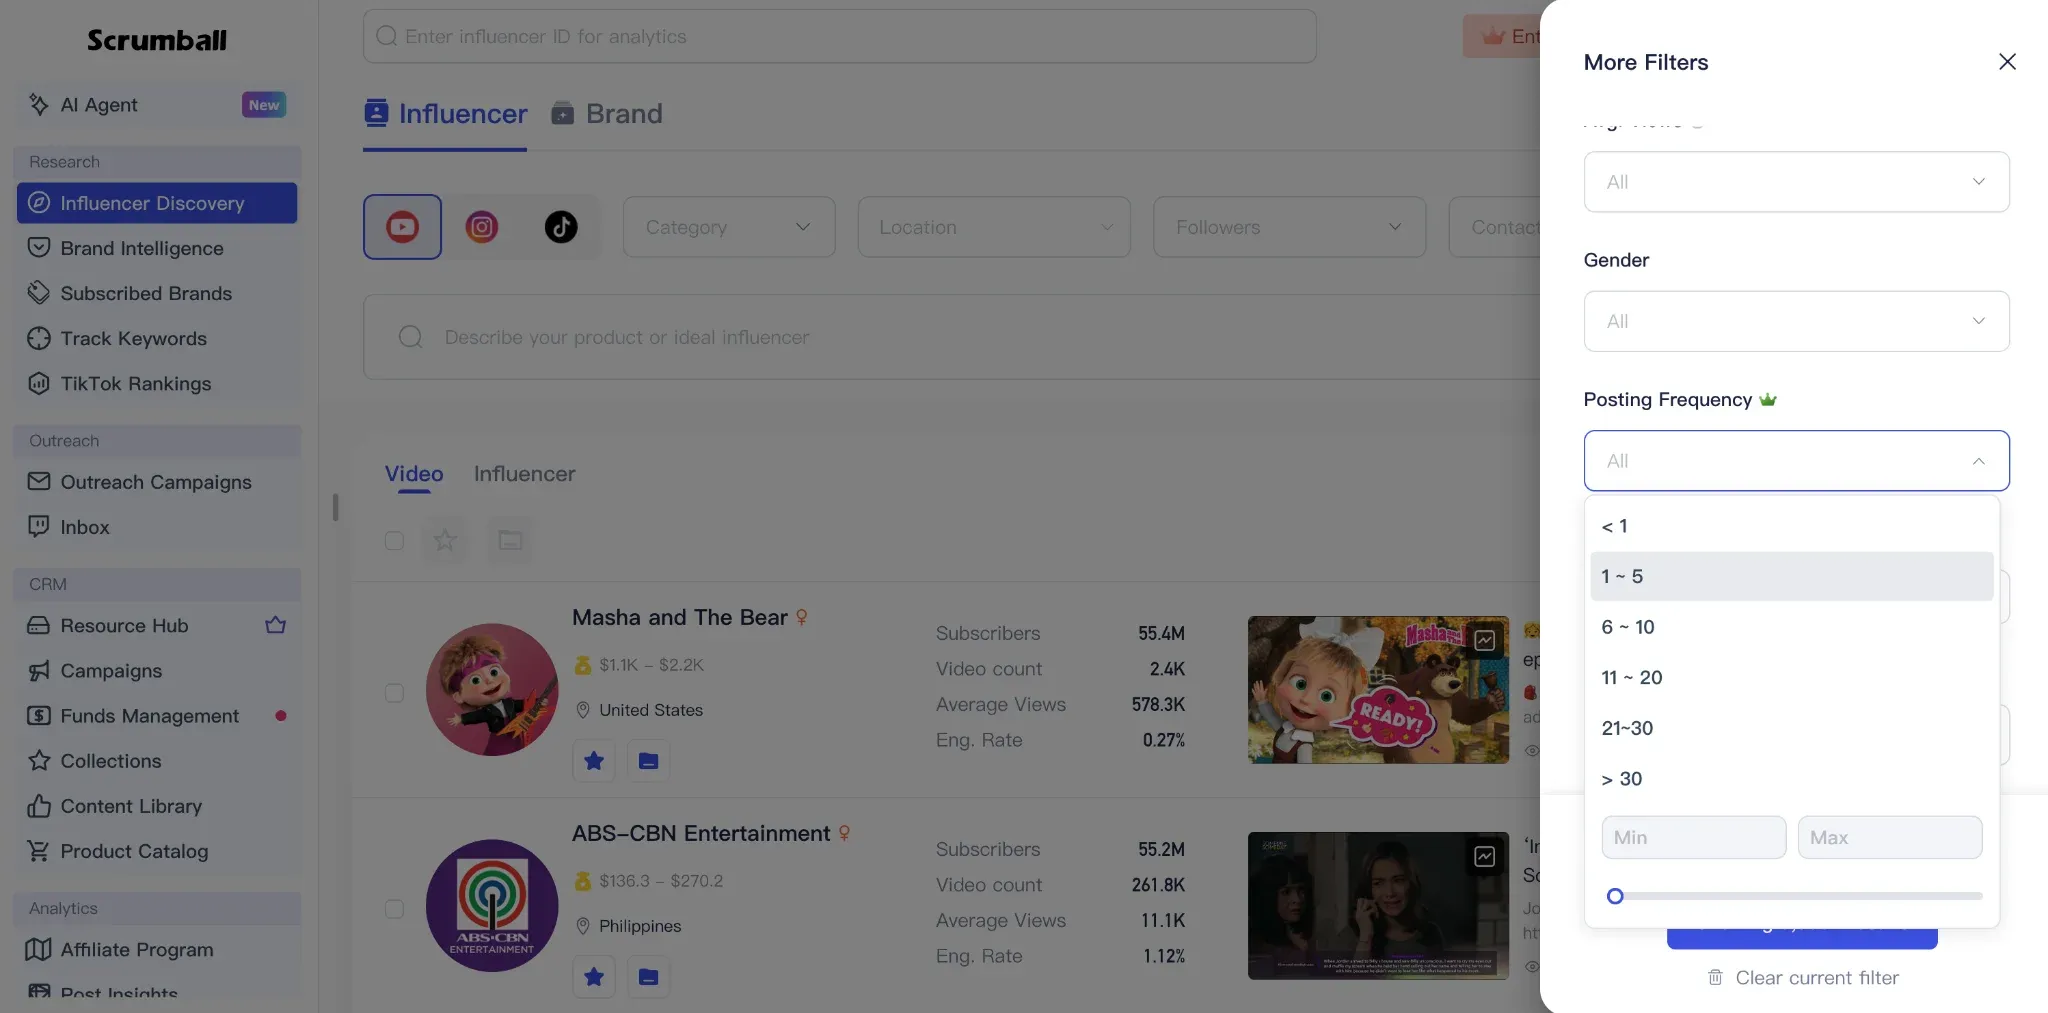The width and height of the screenshot is (2048, 1013).
Task: Click the Max posting frequency field
Action: tap(1890, 837)
